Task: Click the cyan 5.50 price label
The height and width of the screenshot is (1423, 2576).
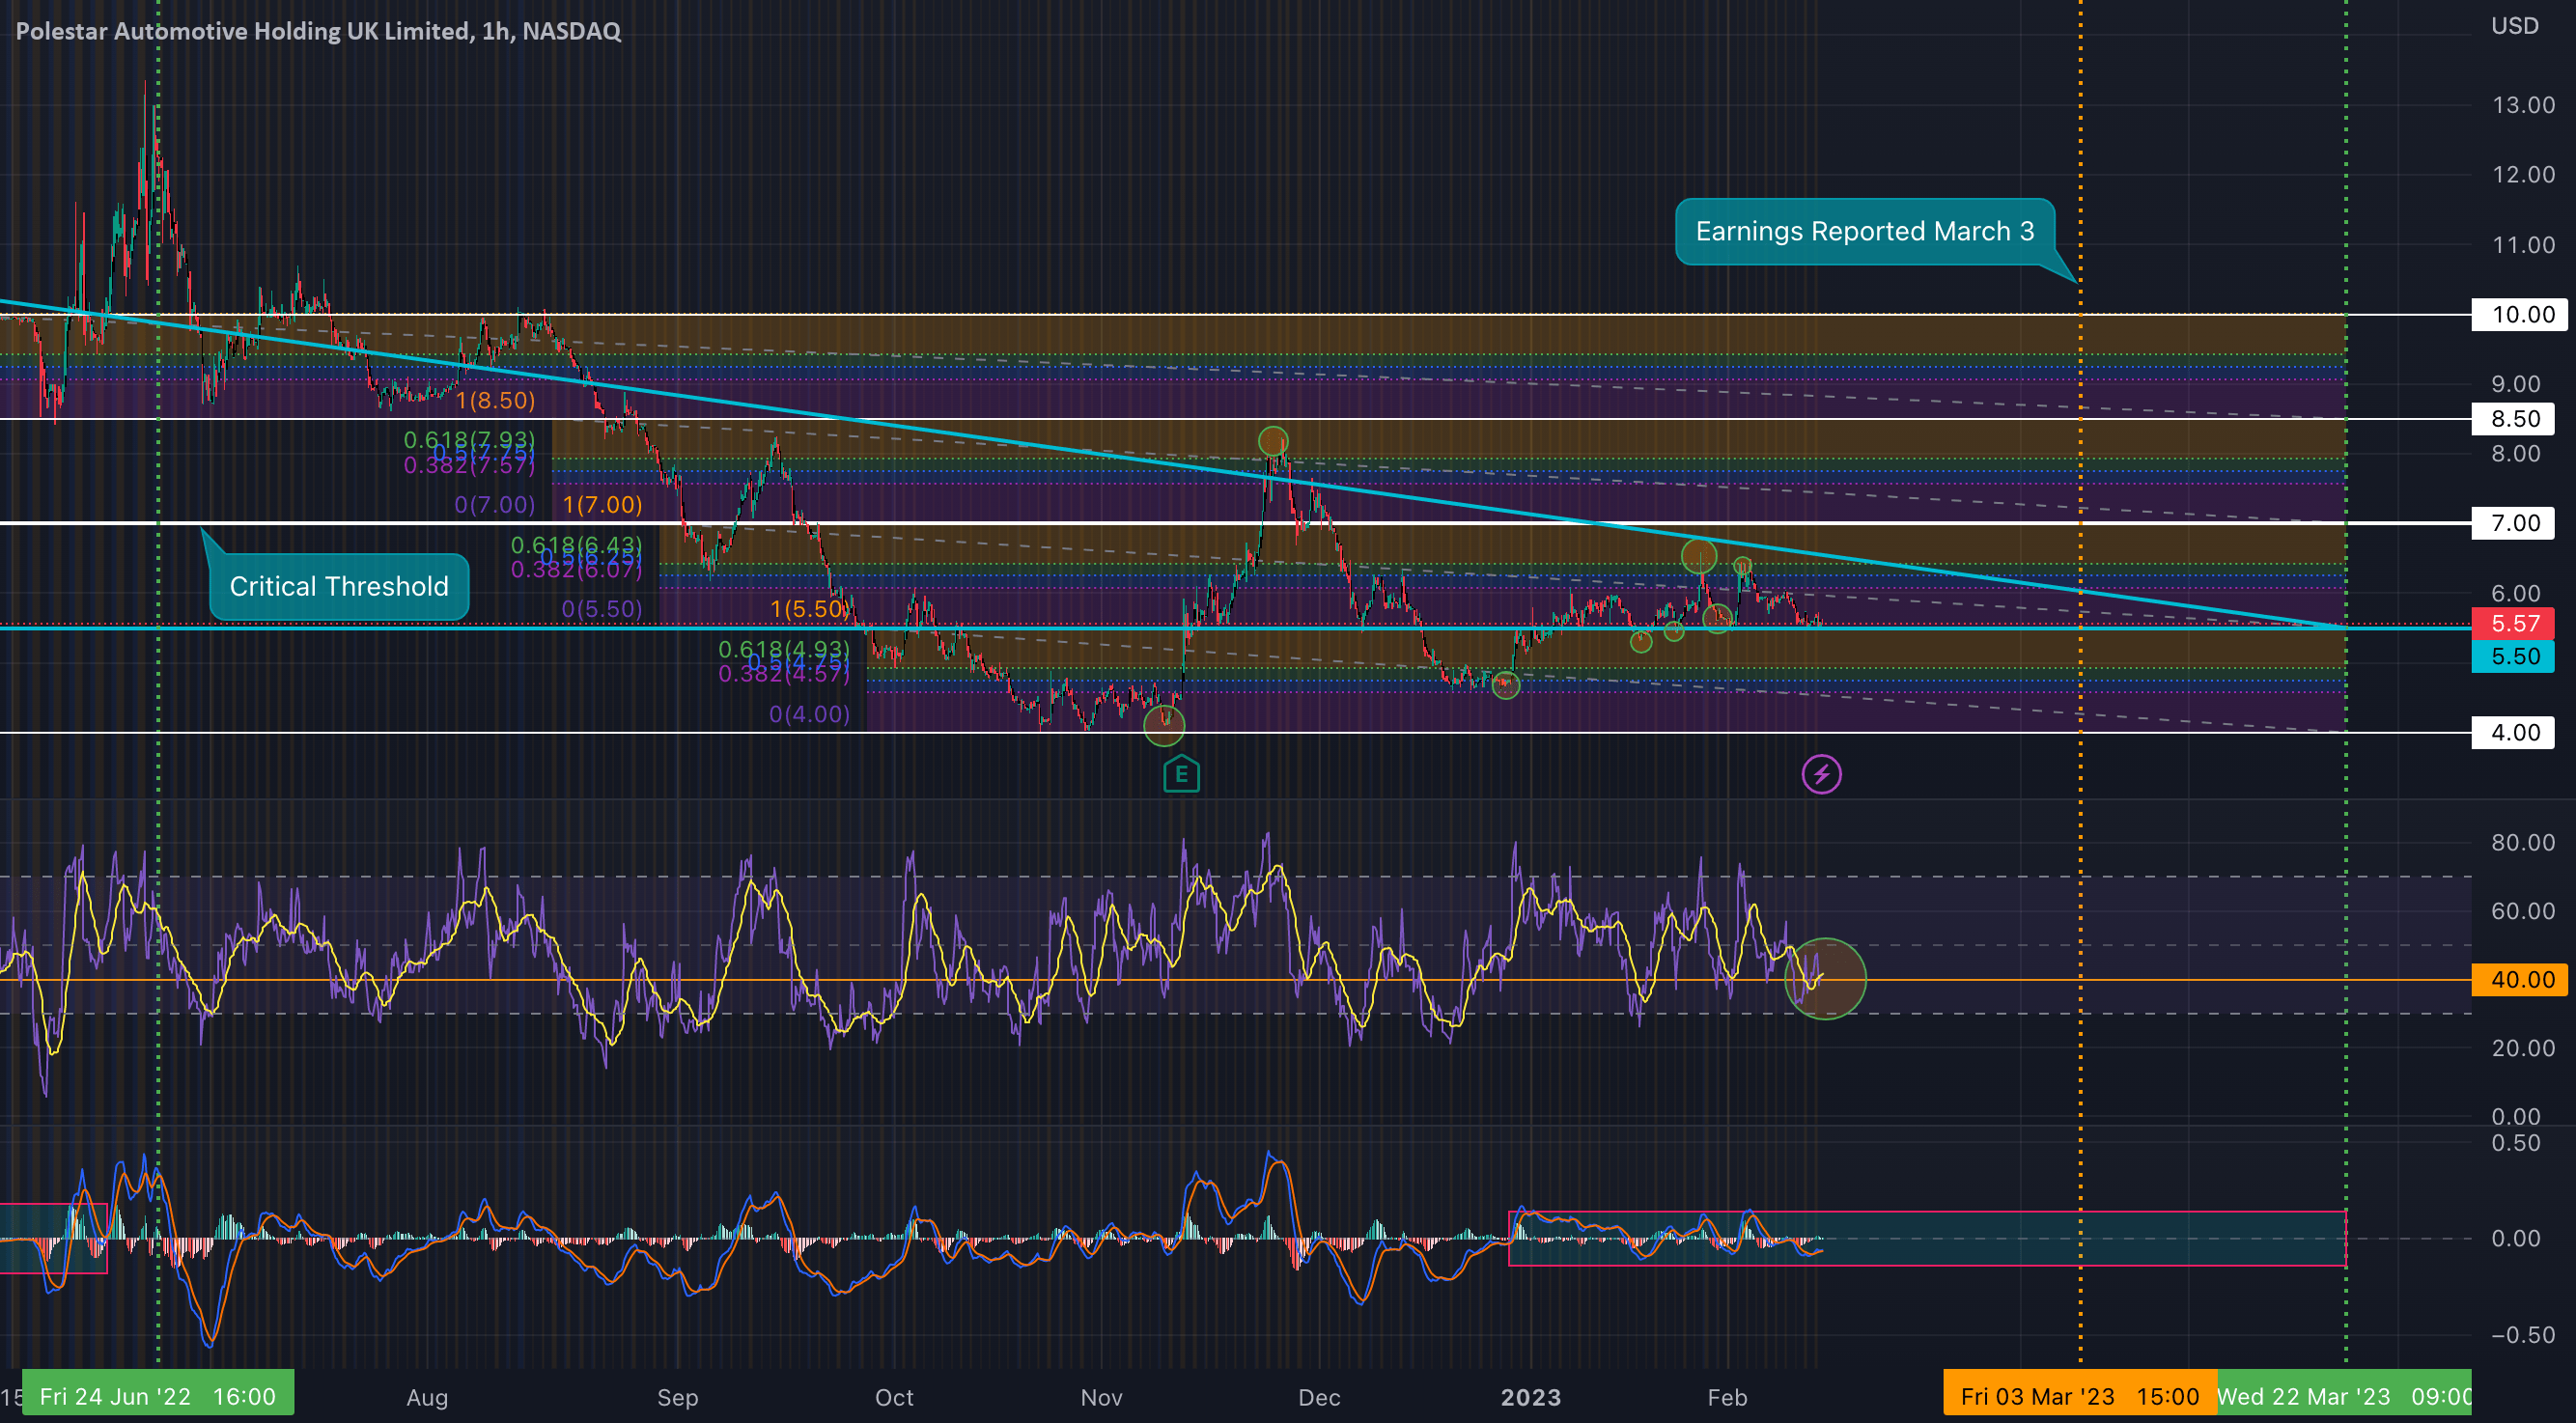Action: coord(2513,656)
